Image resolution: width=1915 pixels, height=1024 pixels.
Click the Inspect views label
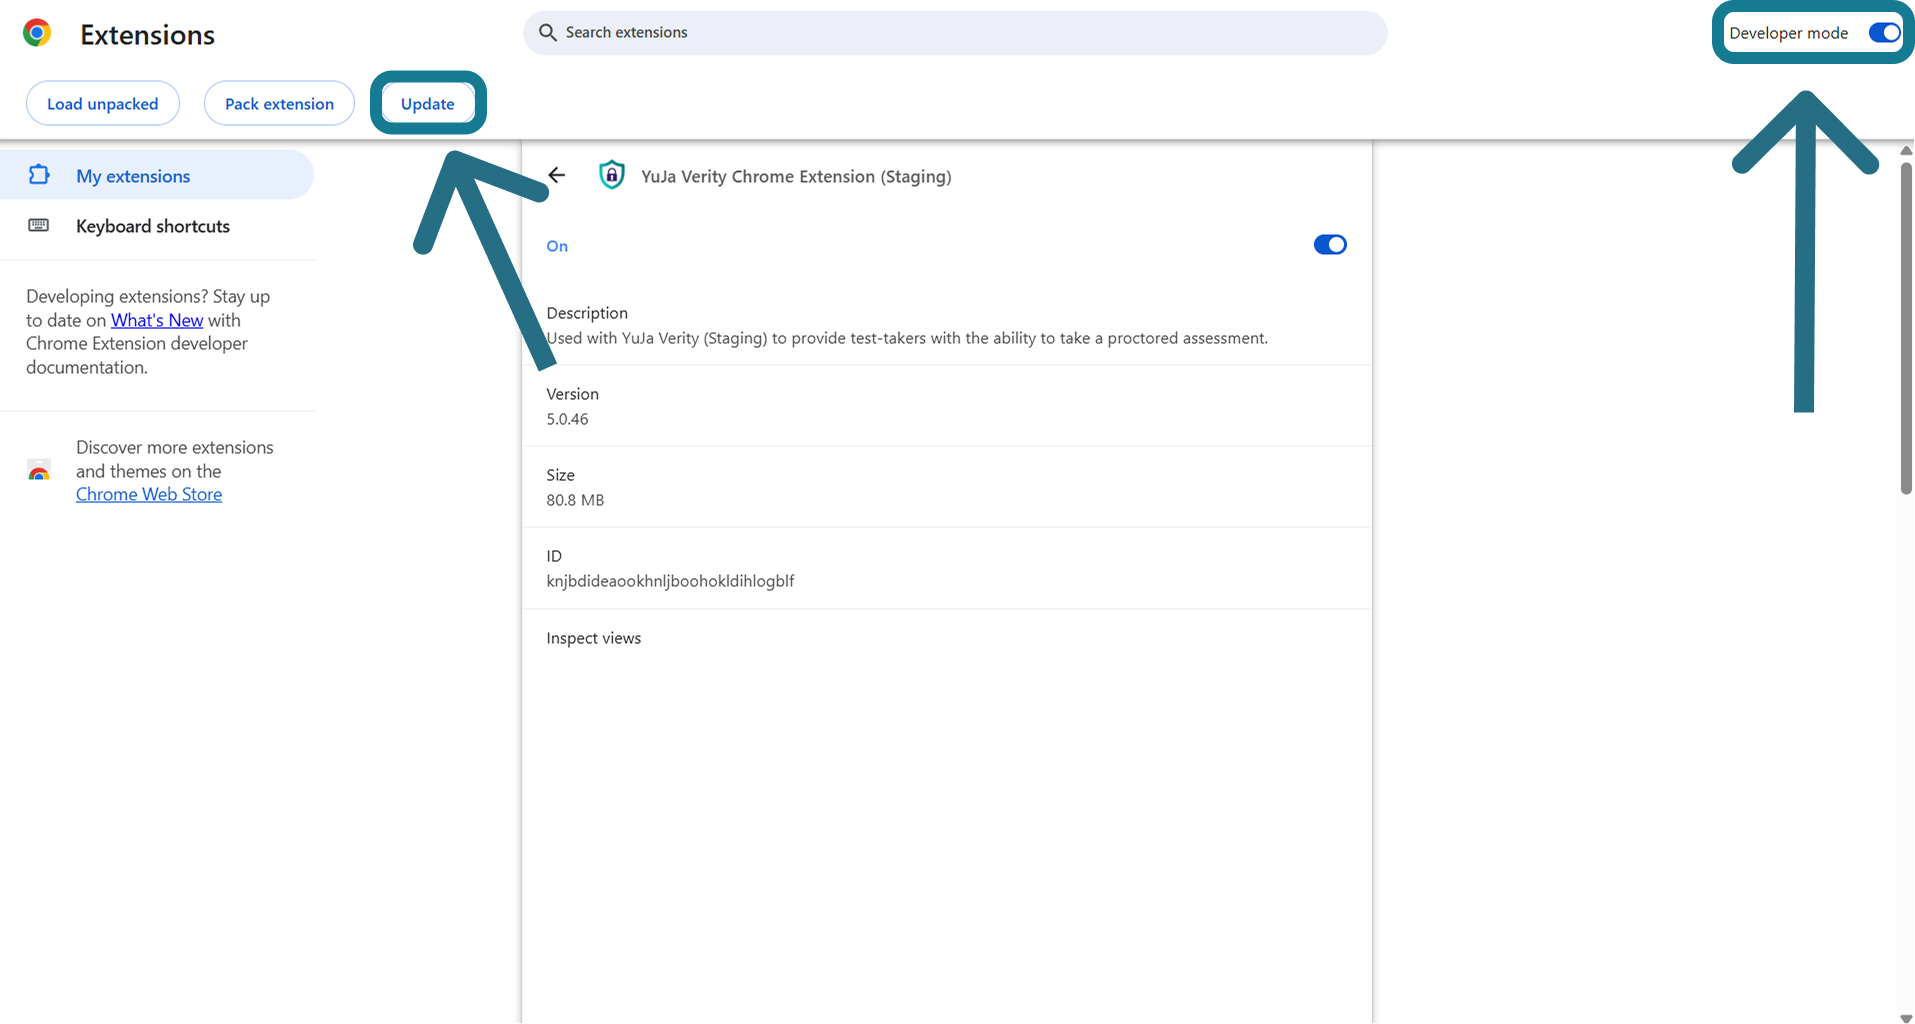tap(593, 638)
